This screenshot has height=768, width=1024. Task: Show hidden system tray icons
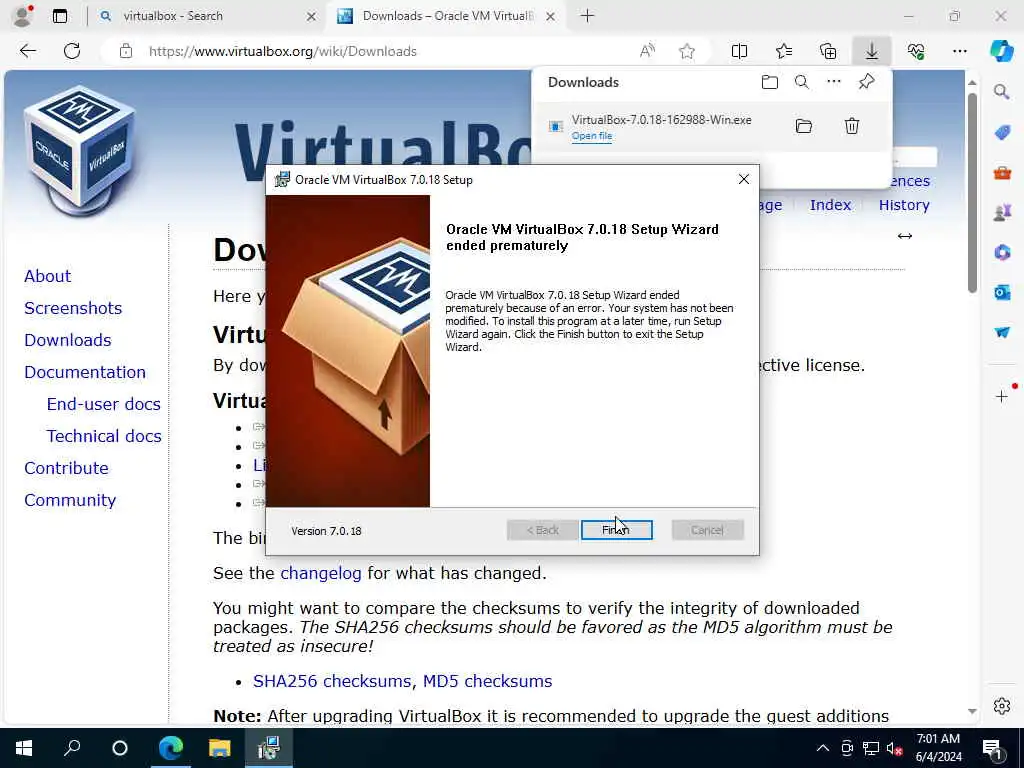click(x=823, y=748)
